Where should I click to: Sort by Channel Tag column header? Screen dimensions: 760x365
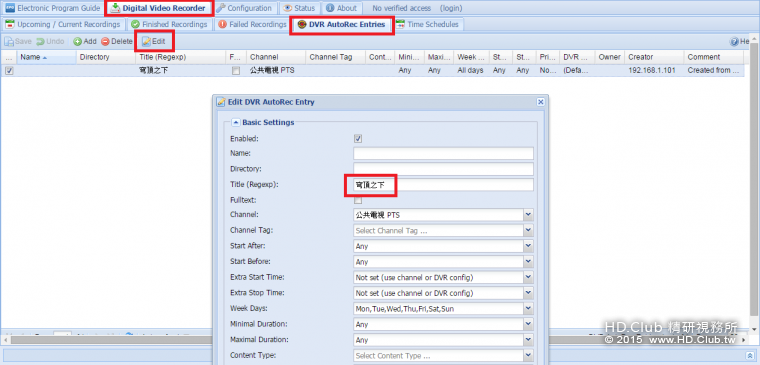[x=335, y=57]
